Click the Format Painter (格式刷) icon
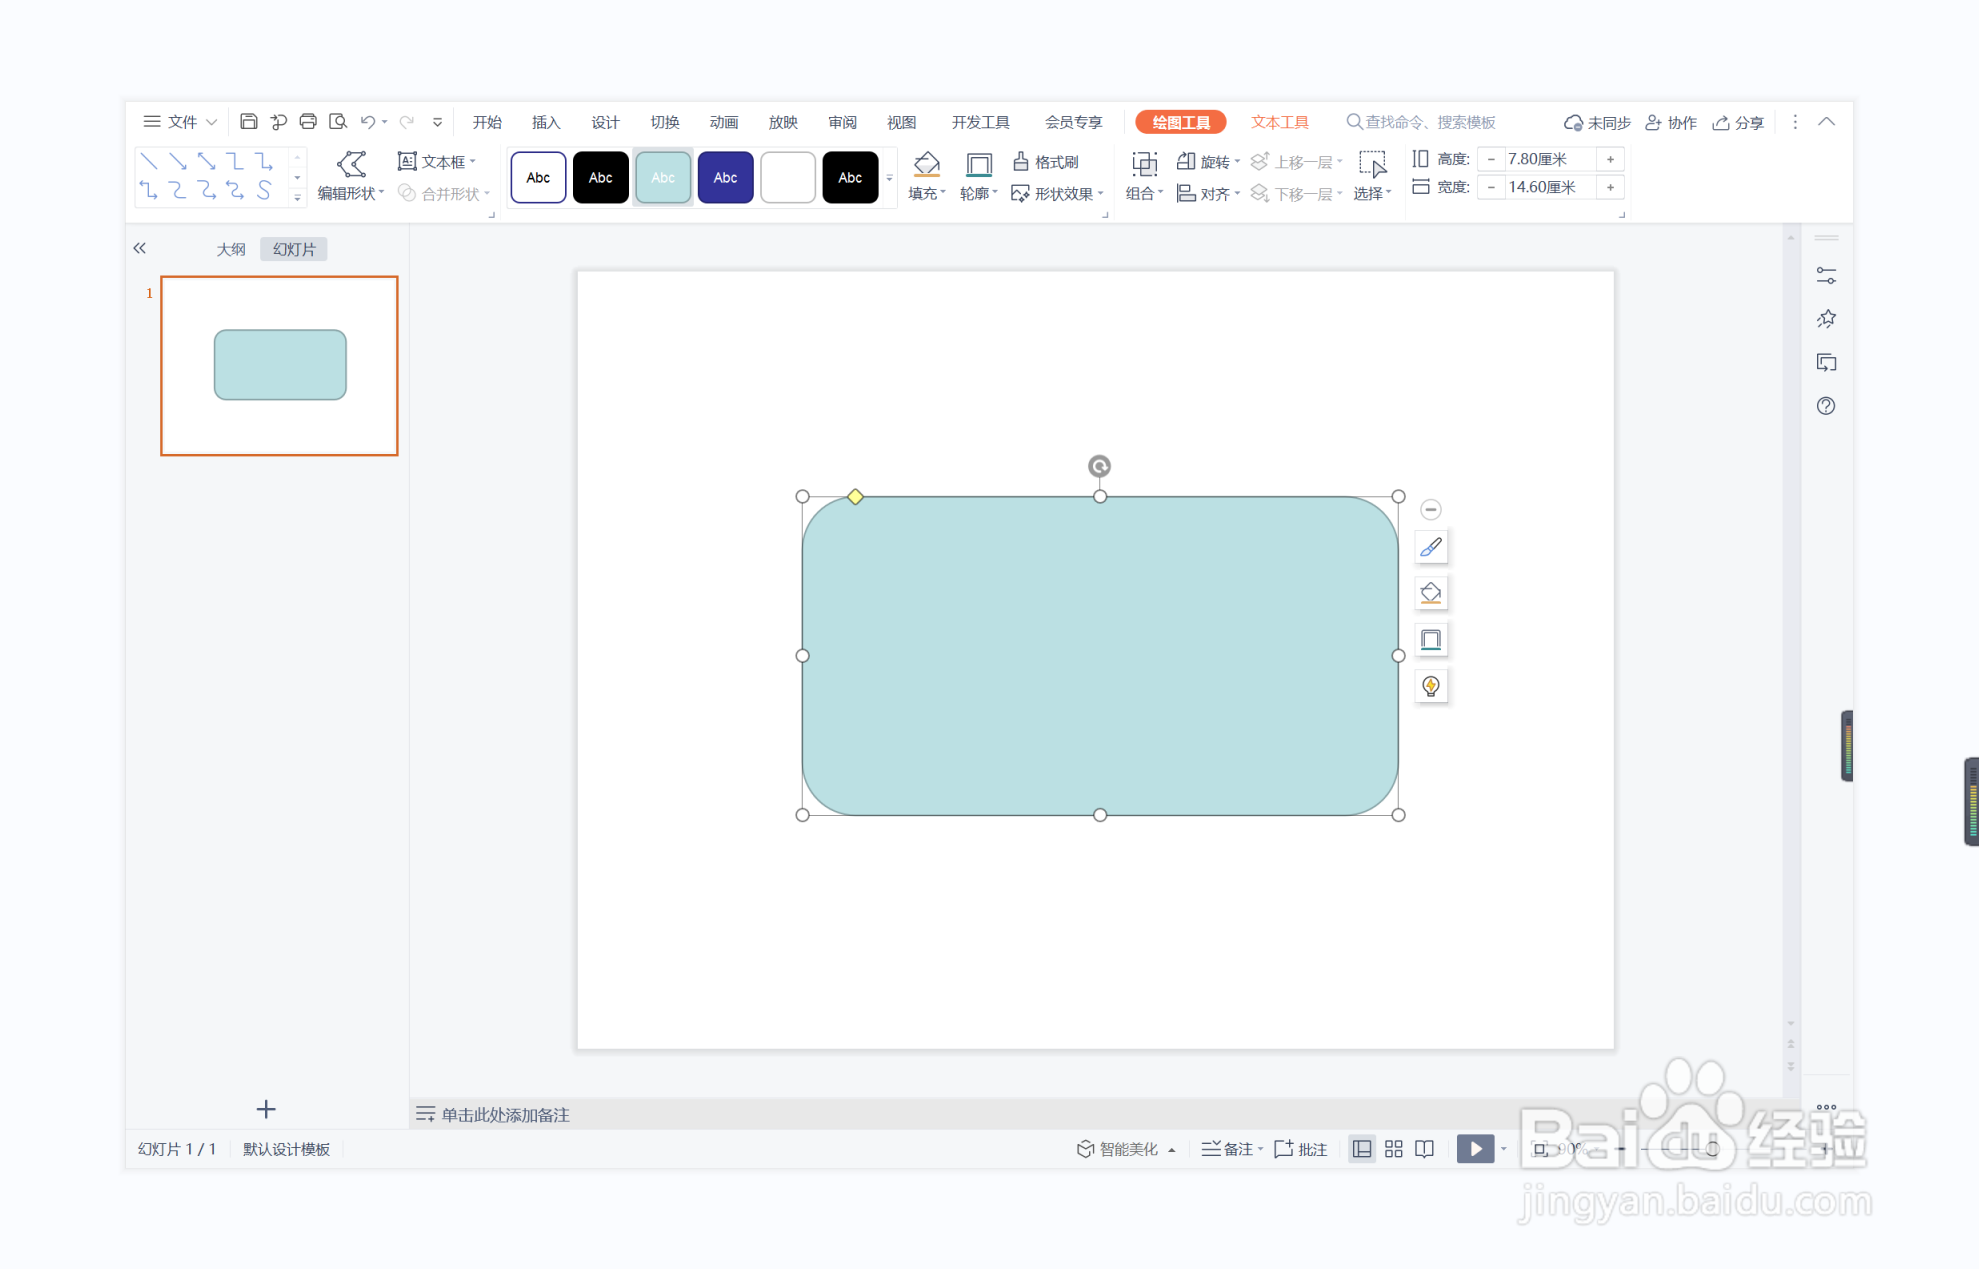Screen dimensions: 1979x1269 (x=1021, y=162)
